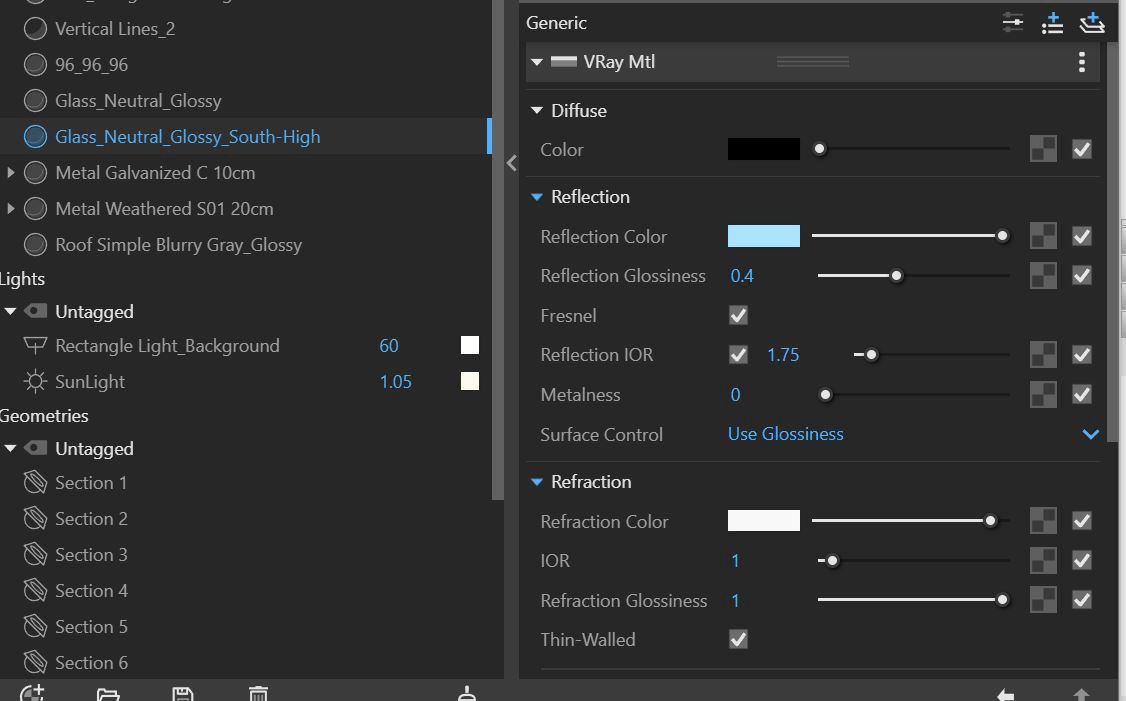Click the tag icon beside Lights Untagged
1126x701 pixels.
click(x=35, y=311)
